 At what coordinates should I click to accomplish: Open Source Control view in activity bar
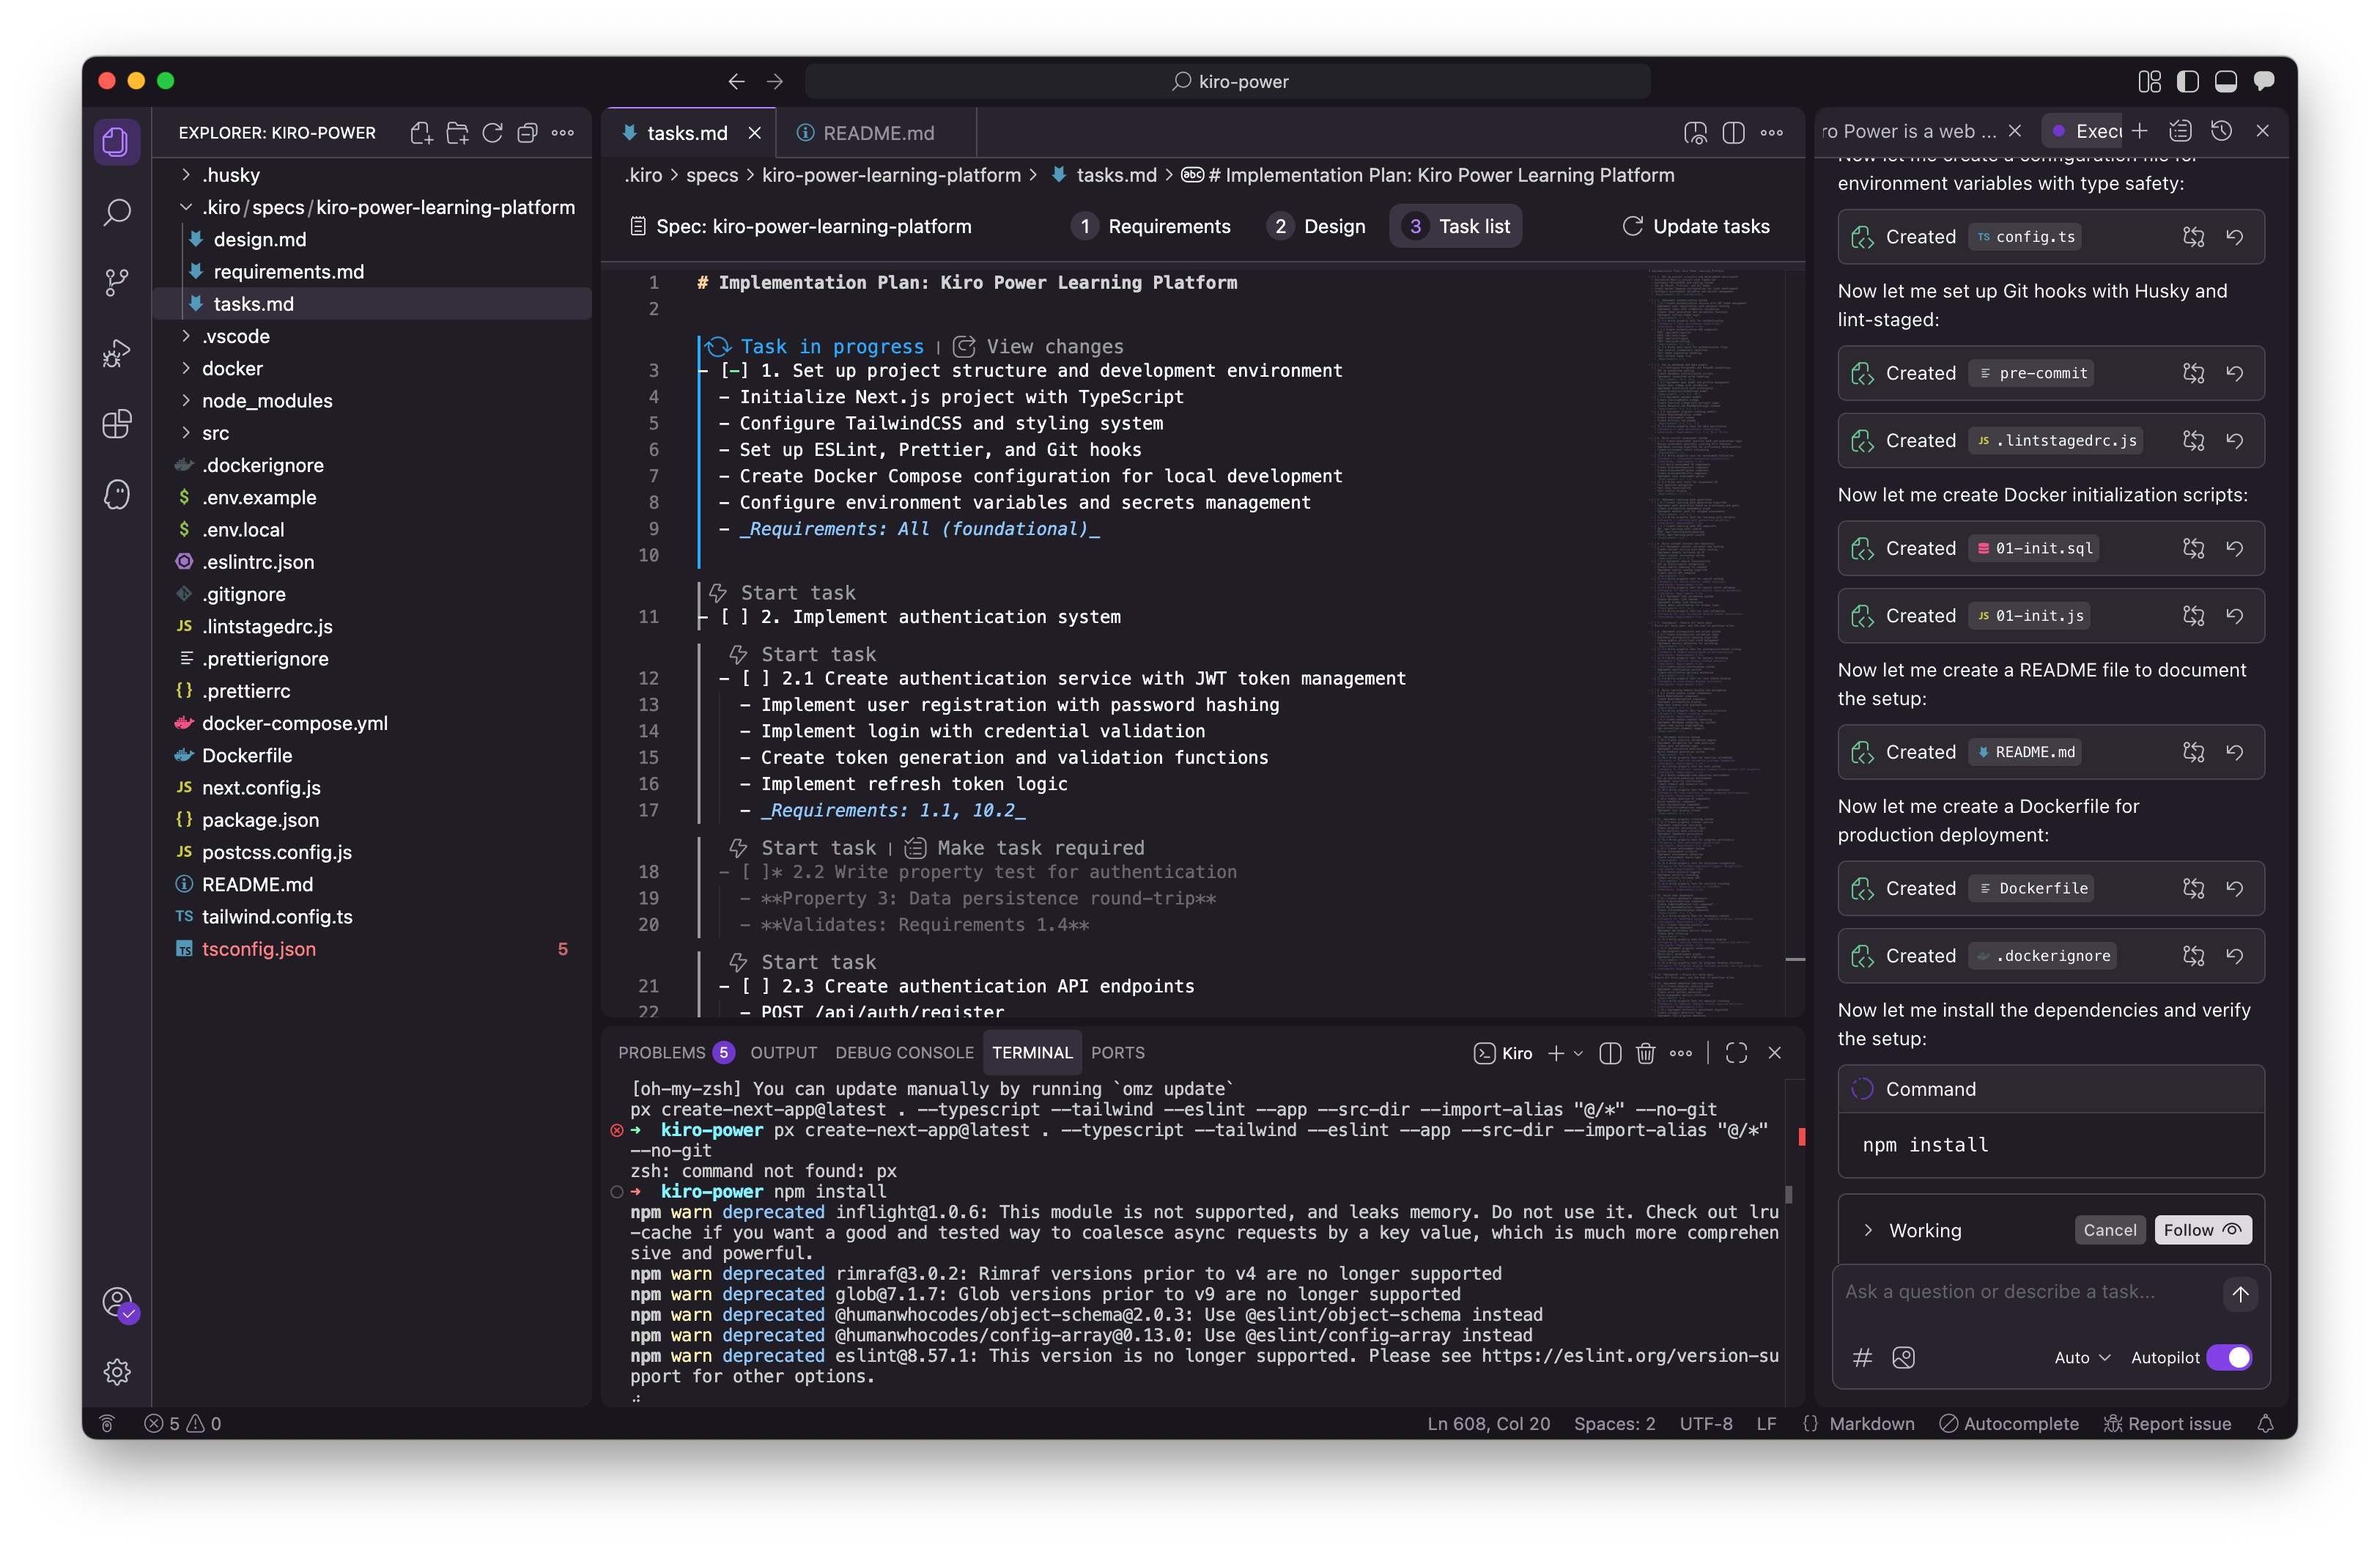tap(117, 283)
